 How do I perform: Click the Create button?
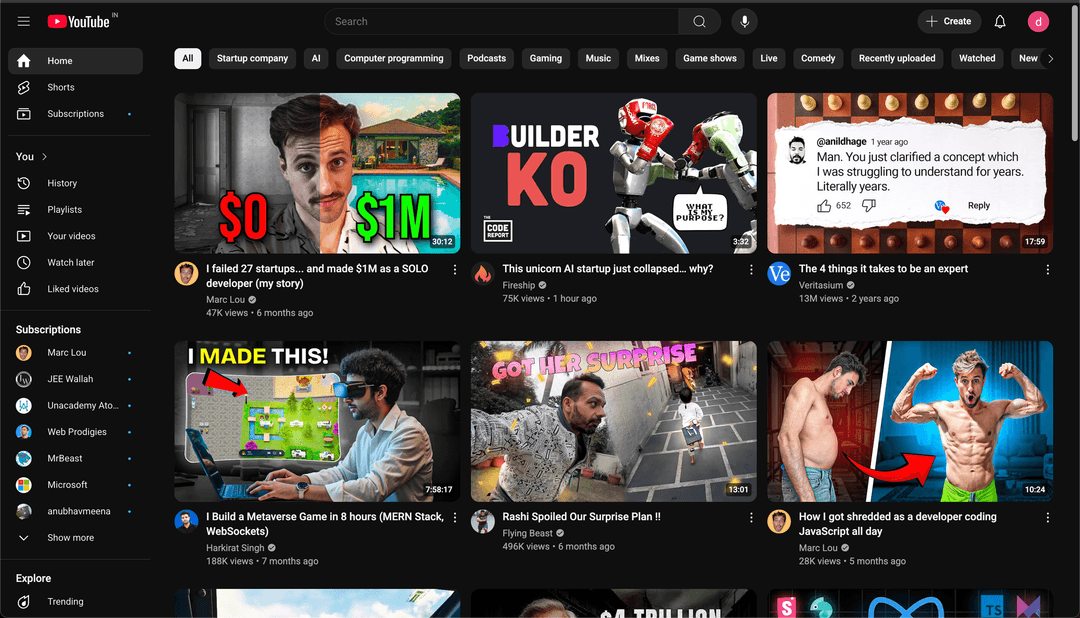point(948,21)
